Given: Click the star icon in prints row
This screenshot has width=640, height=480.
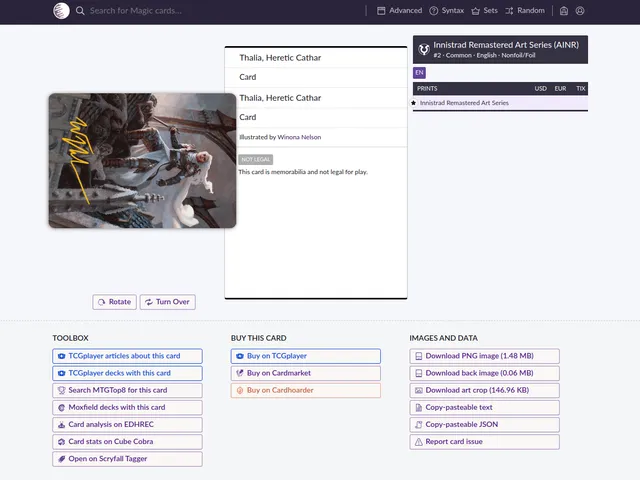Looking at the screenshot, I should point(413,103).
